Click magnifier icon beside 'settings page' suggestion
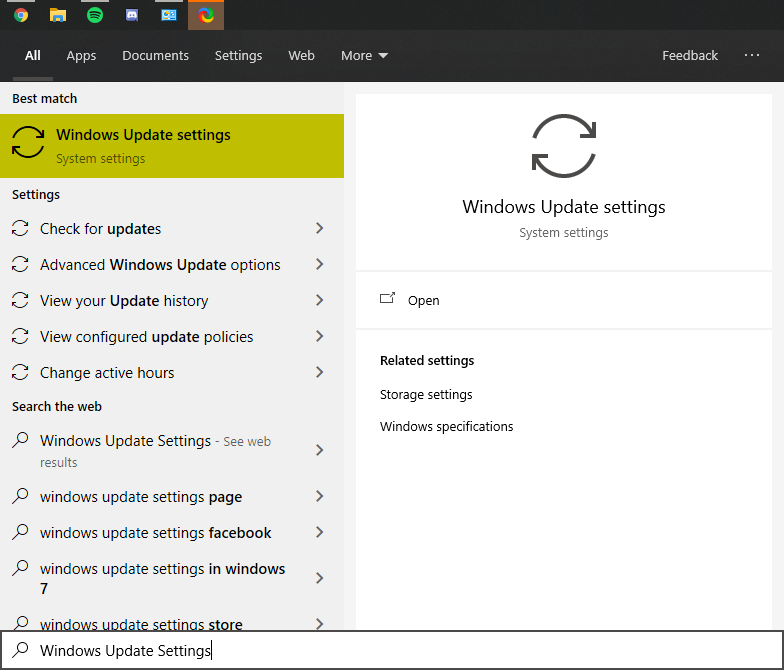 [20, 496]
